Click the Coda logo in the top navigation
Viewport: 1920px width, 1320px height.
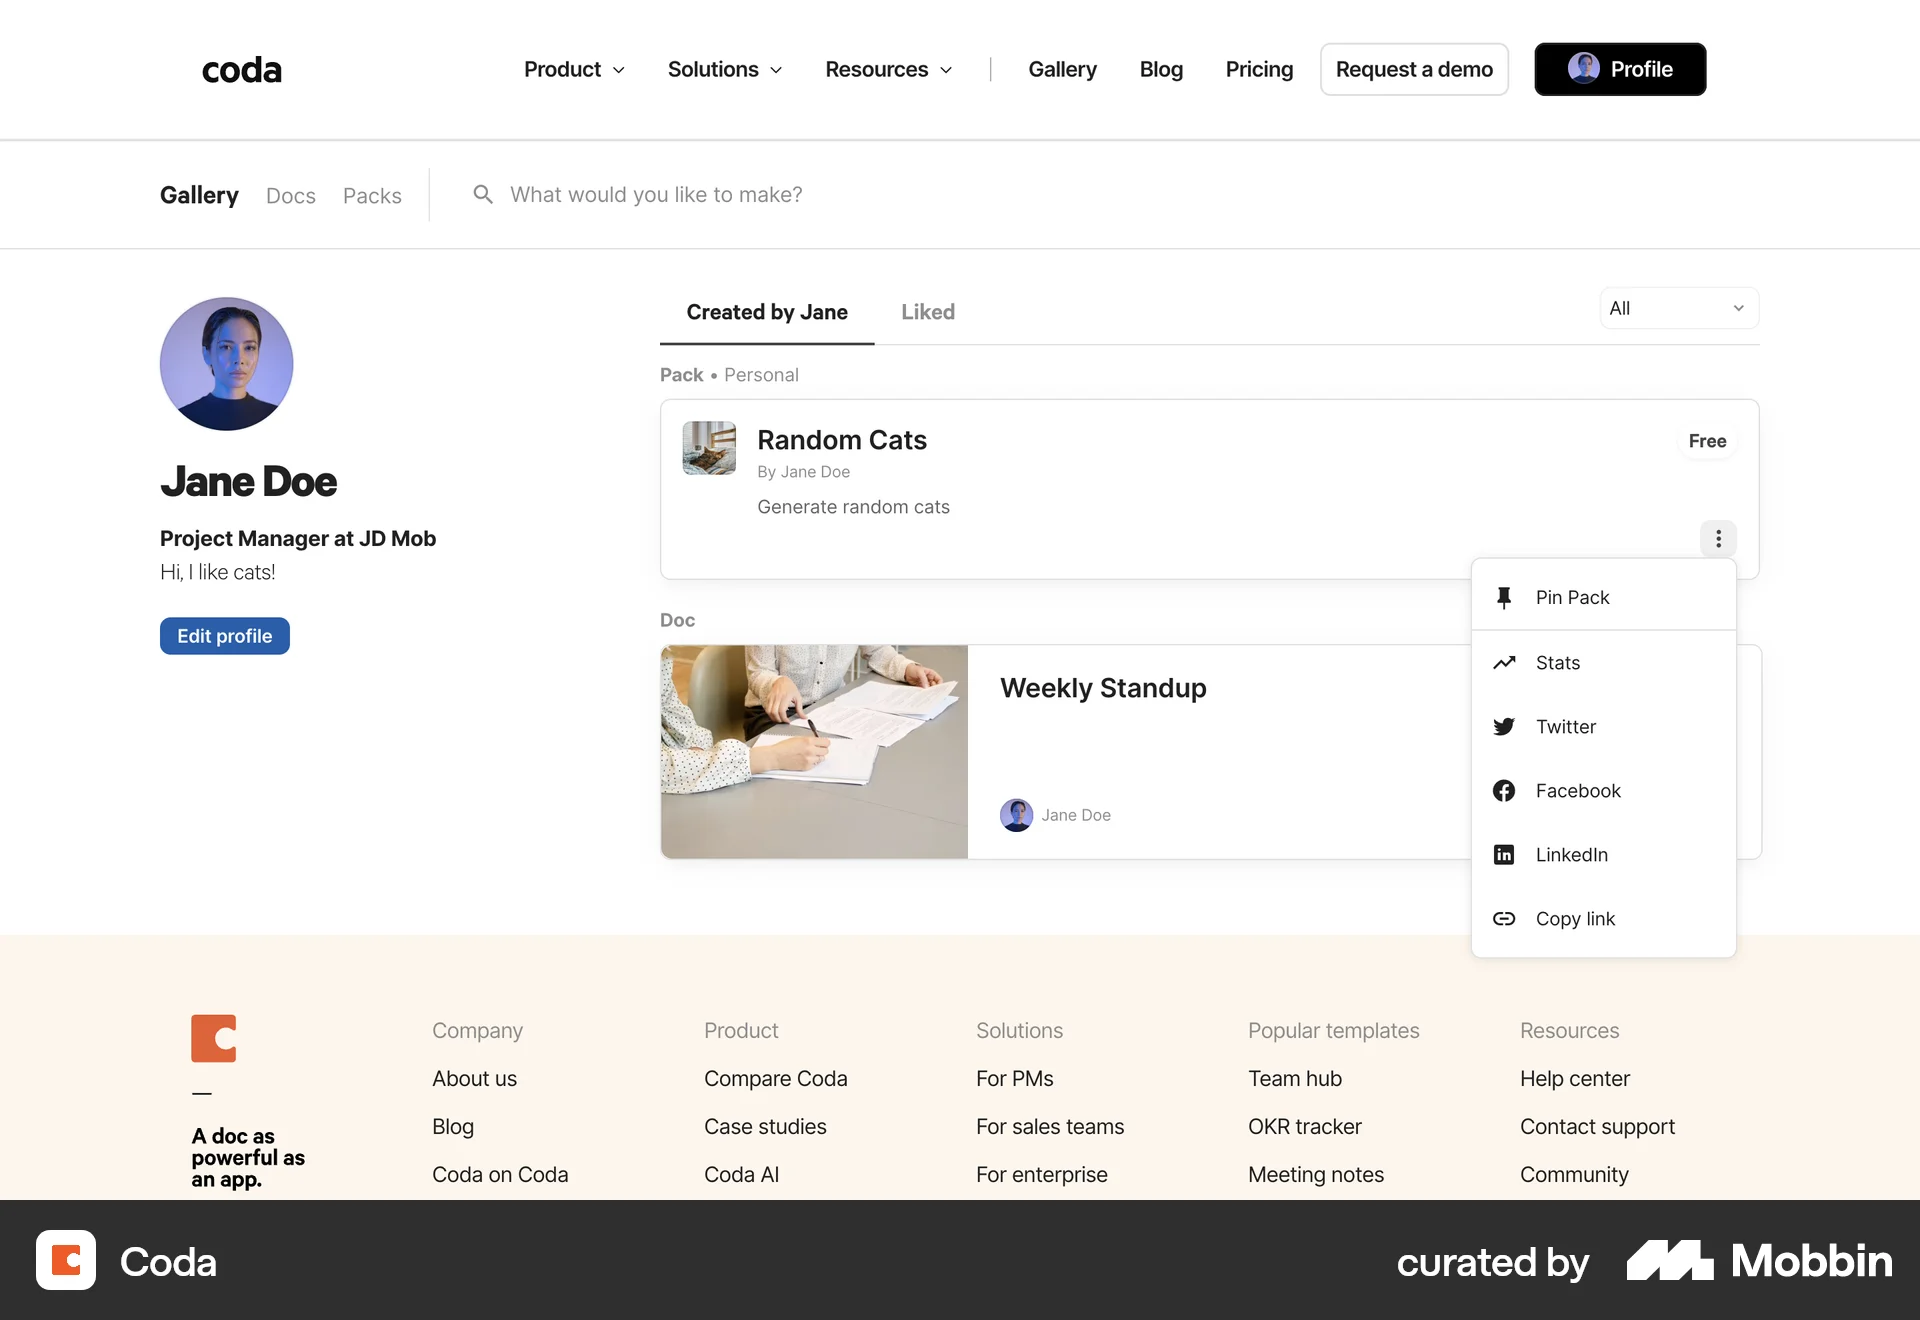click(x=240, y=69)
